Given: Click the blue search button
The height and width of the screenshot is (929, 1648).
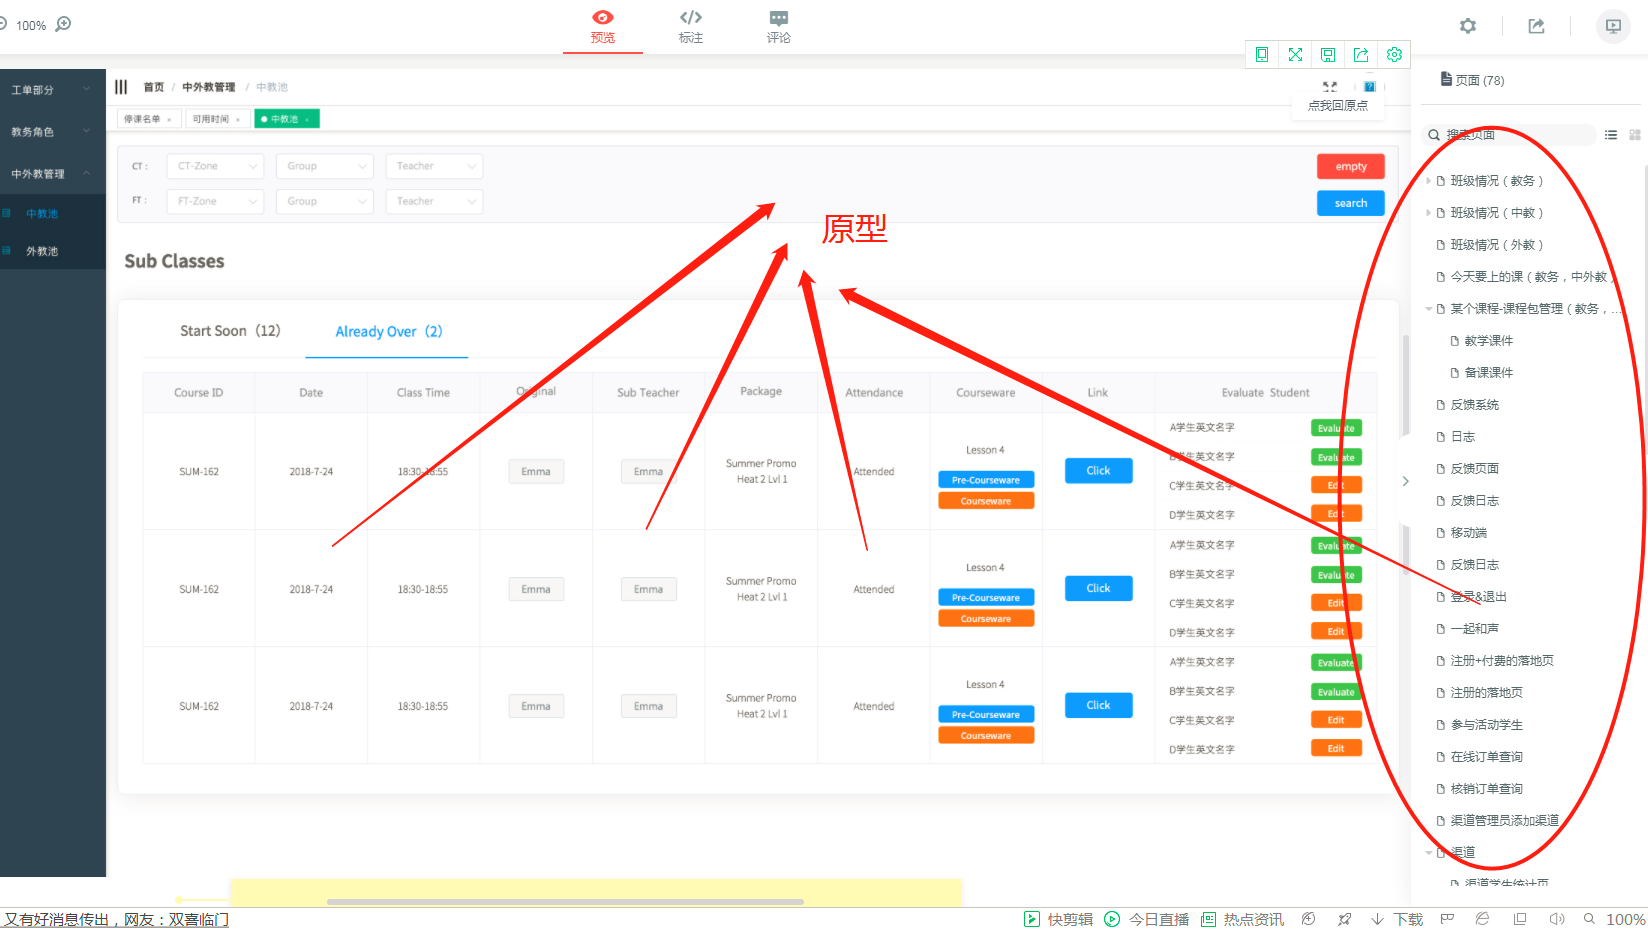Looking at the screenshot, I should pos(1350,203).
